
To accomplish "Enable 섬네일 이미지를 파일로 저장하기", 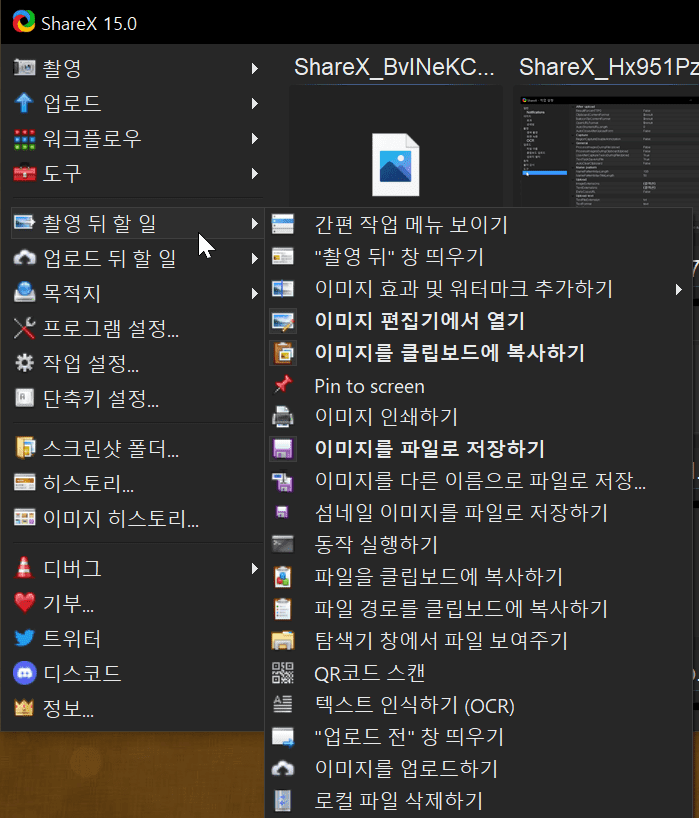I will point(478,513).
